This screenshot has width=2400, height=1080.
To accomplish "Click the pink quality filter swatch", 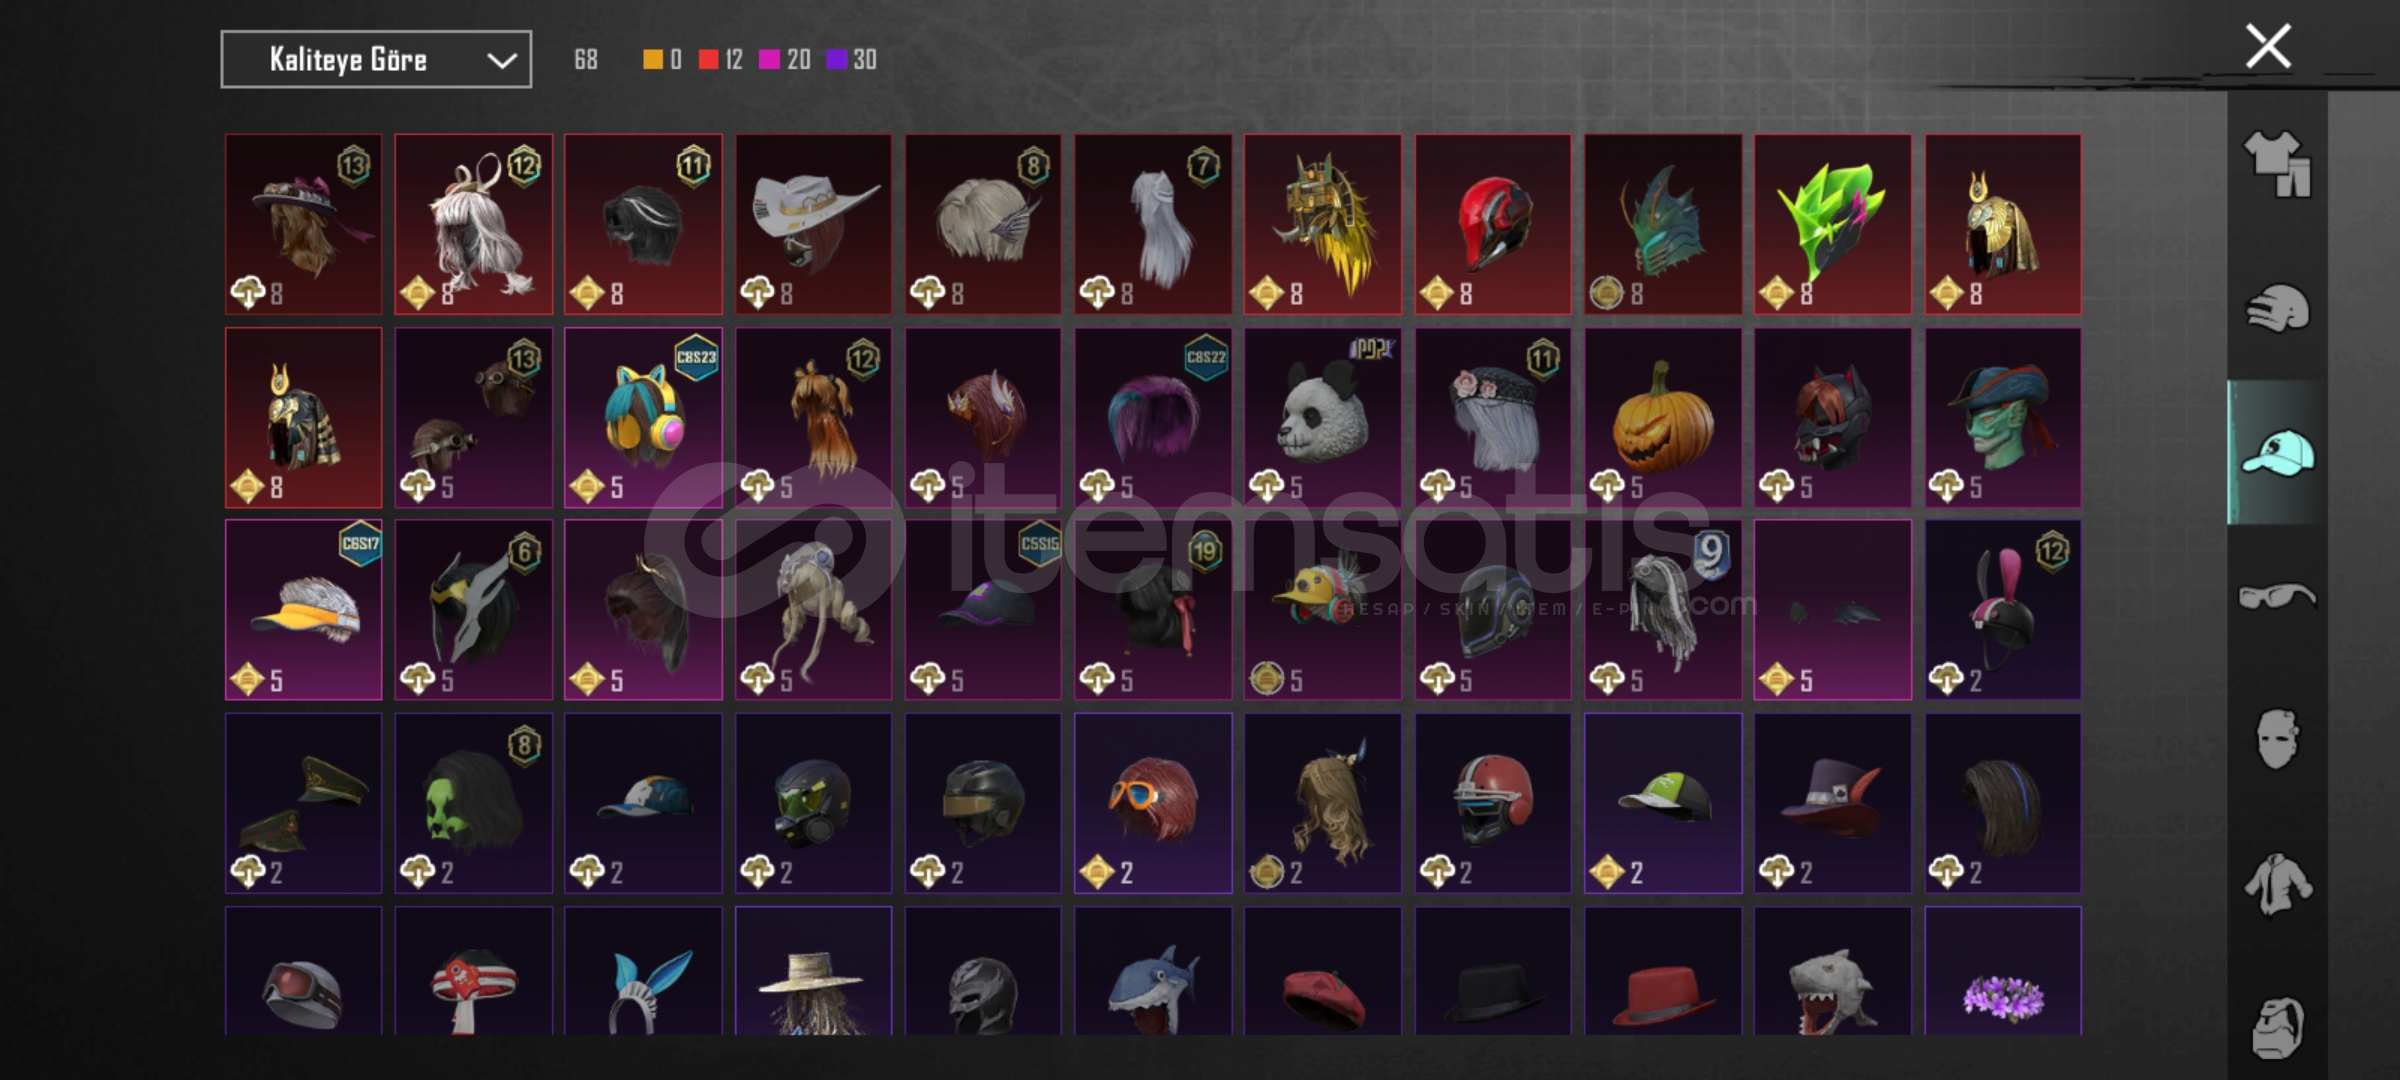I will tap(769, 60).
